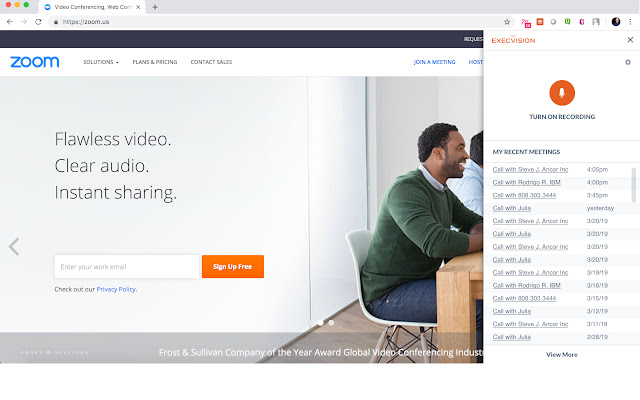The height and width of the screenshot is (400, 640).
Task: Click View More meetings
Action: [562, 355]
